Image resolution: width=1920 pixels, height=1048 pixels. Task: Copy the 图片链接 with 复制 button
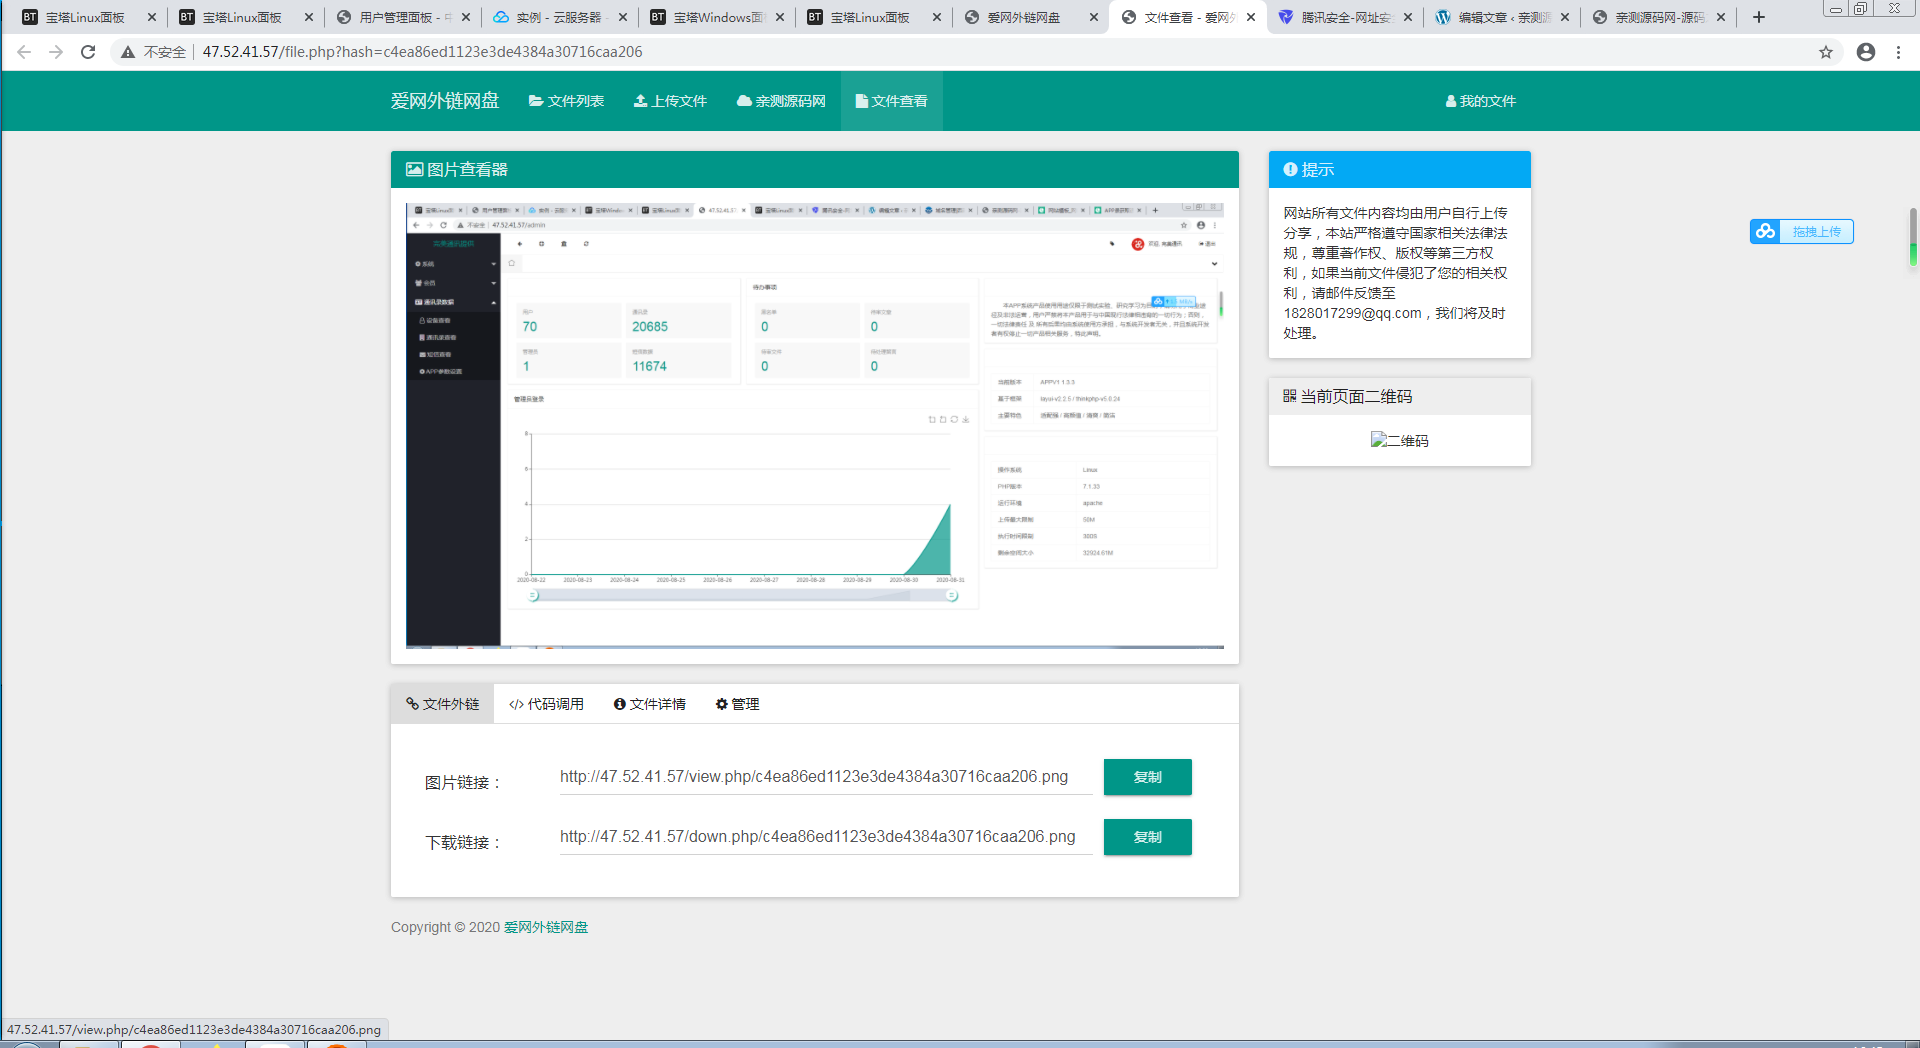tap(1147, 777)
